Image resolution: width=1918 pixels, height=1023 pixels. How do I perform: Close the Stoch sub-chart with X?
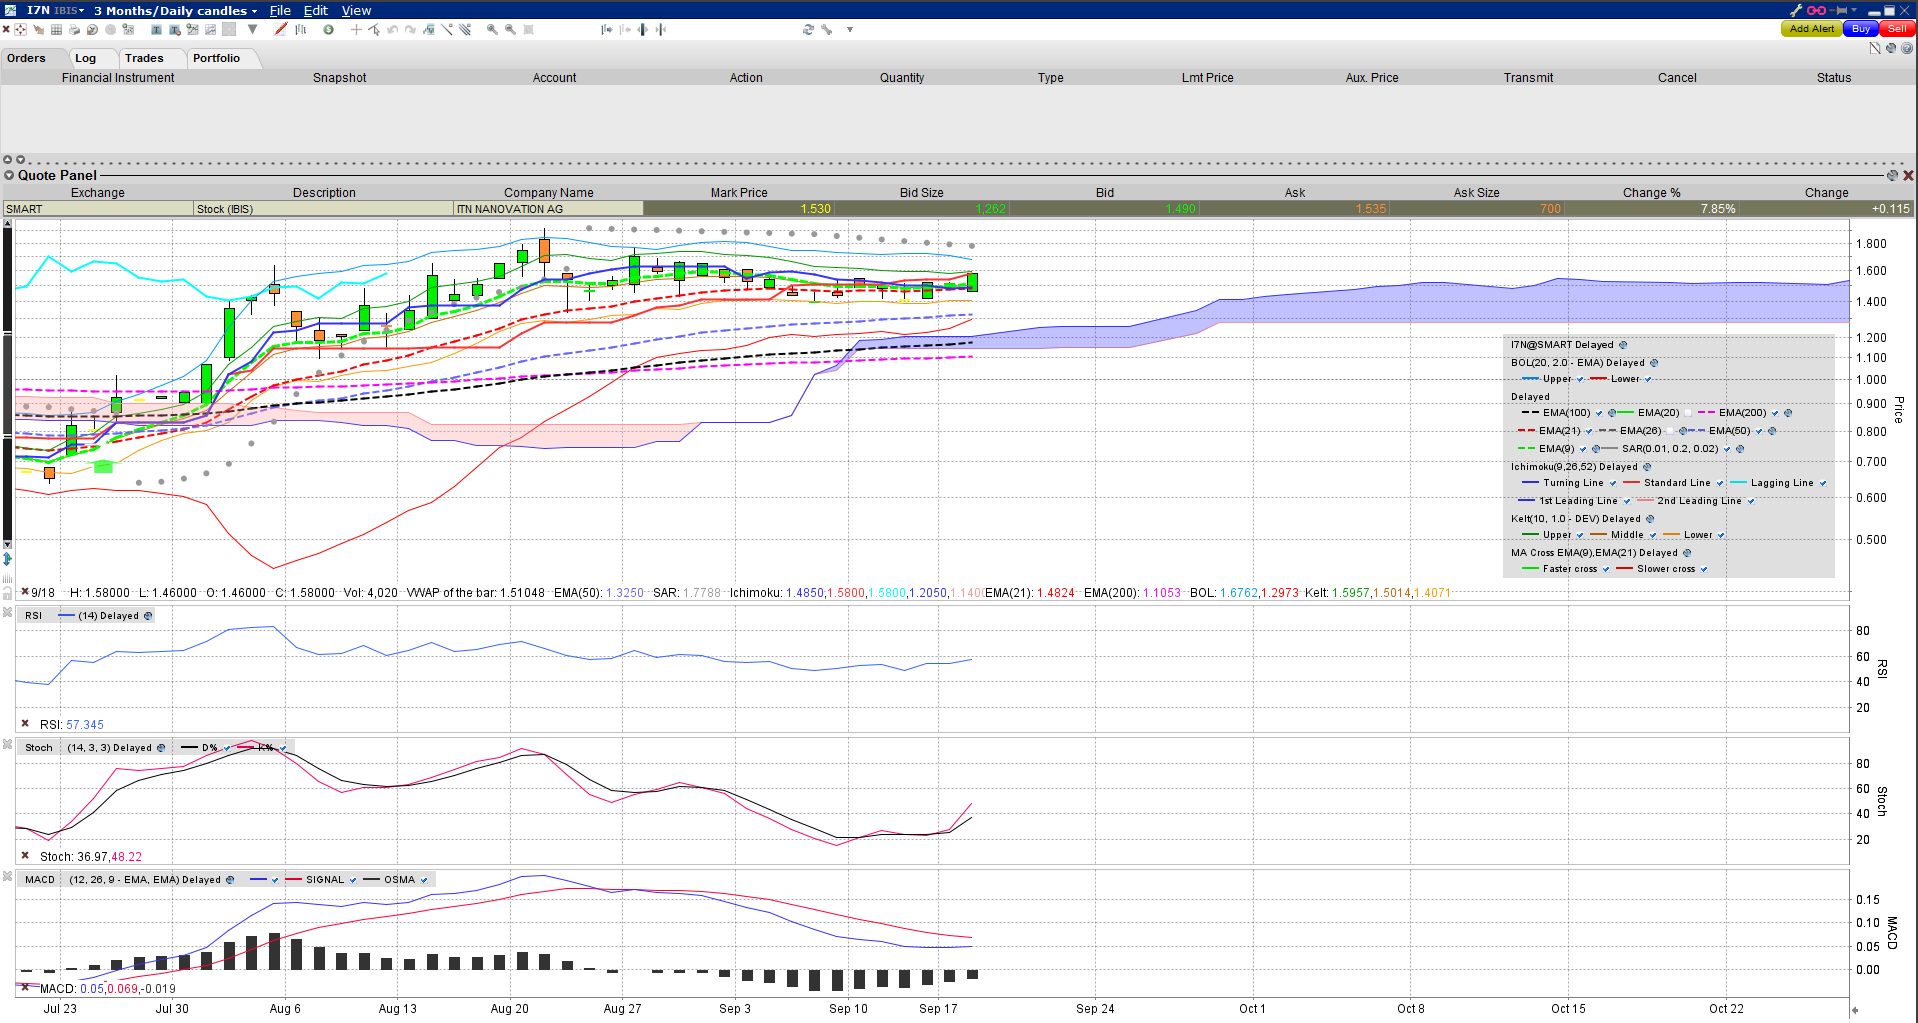tap(7, 744)
